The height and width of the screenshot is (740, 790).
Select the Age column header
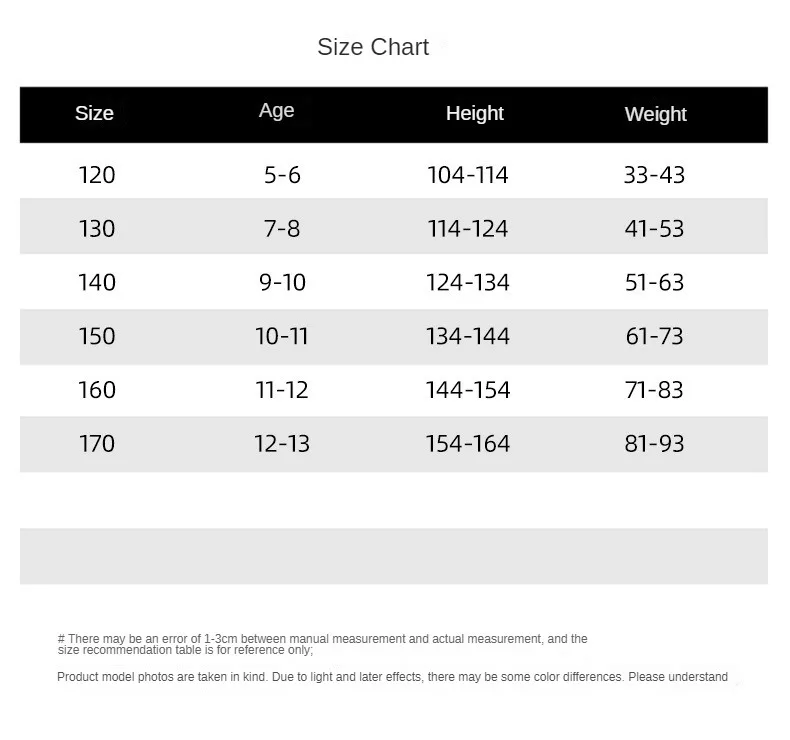(276, 110)
